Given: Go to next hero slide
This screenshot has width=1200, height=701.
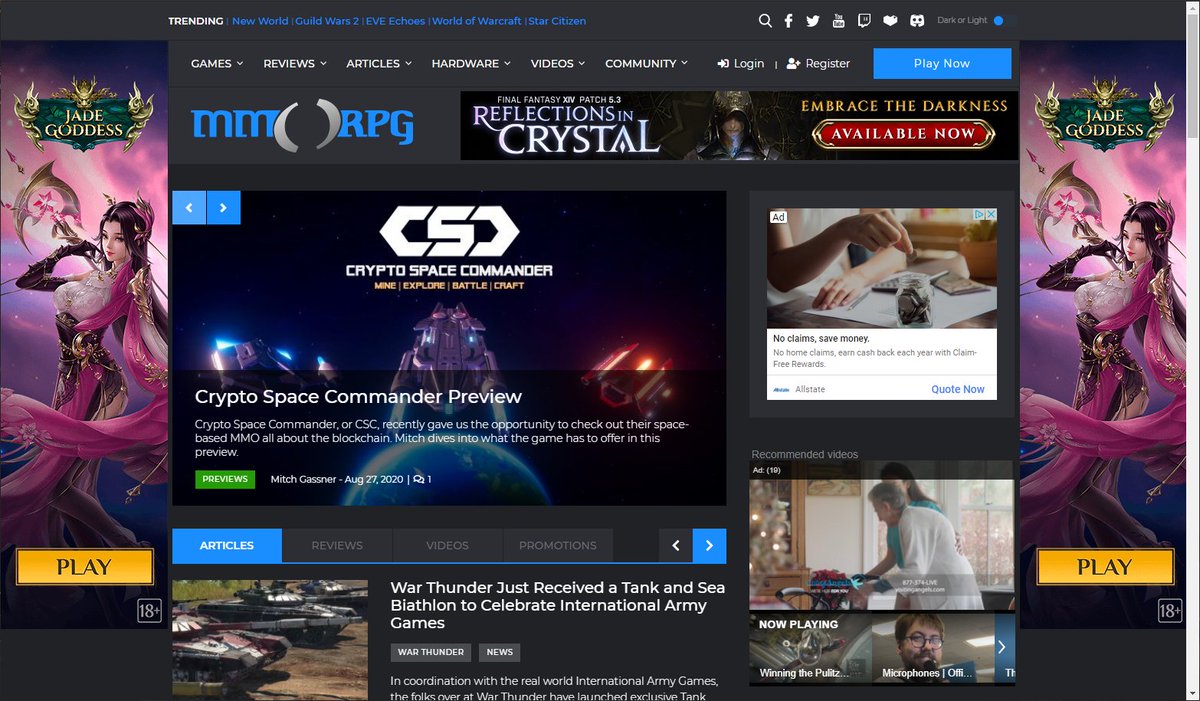Looking at the screenshot, I should 223,207.
